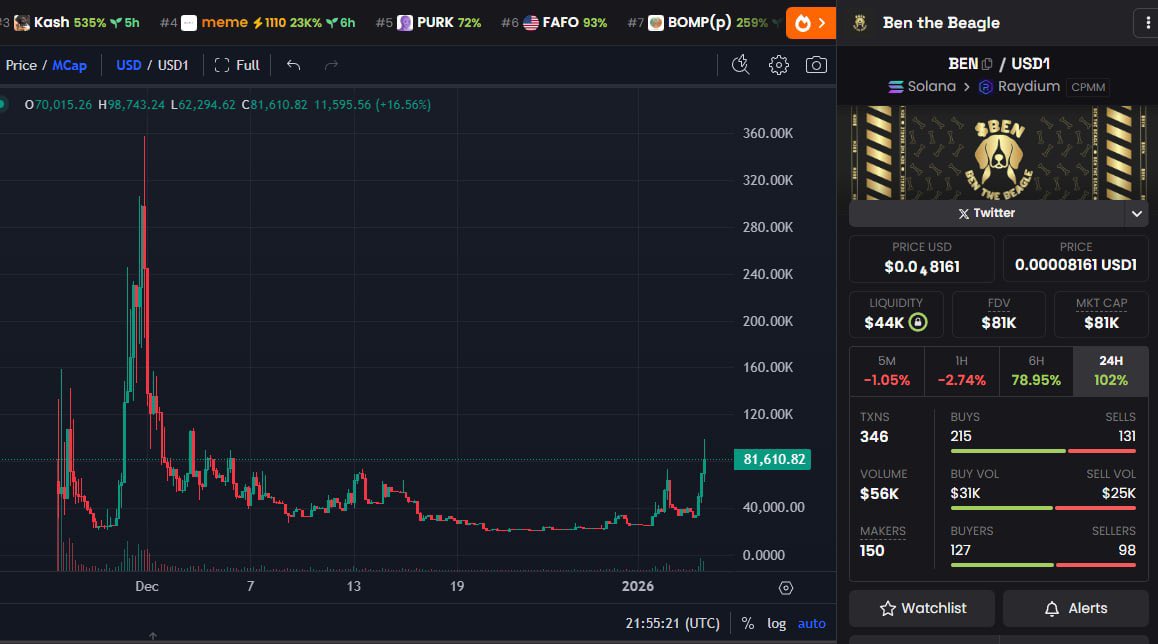Add BEN to Watchlist

click(x=922, y=608)
